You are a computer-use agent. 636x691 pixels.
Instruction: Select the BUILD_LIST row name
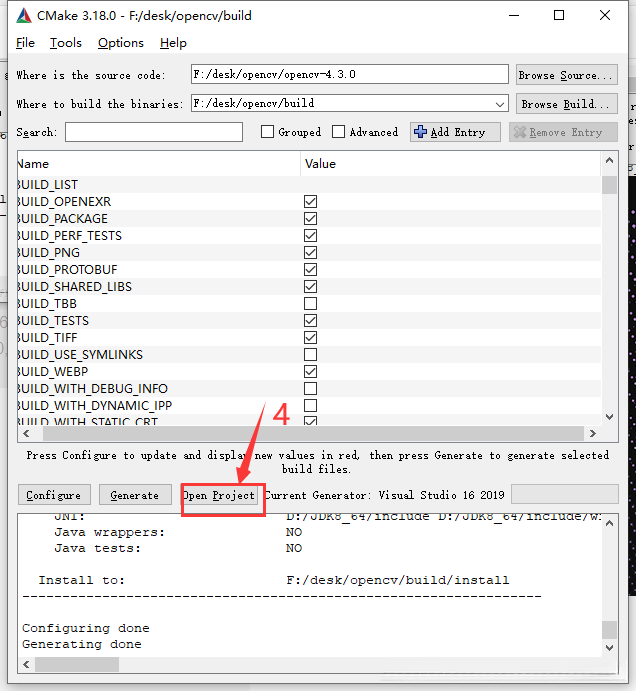pos(48,185)
